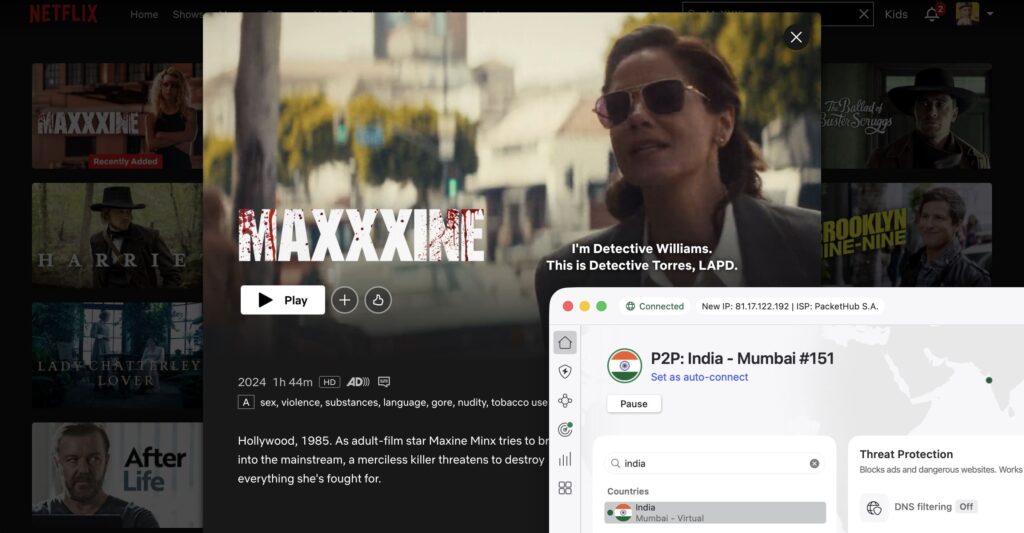Click the A maturity rating badge
The height and width of the screenshot is (533, 1024).
(246, 402)
